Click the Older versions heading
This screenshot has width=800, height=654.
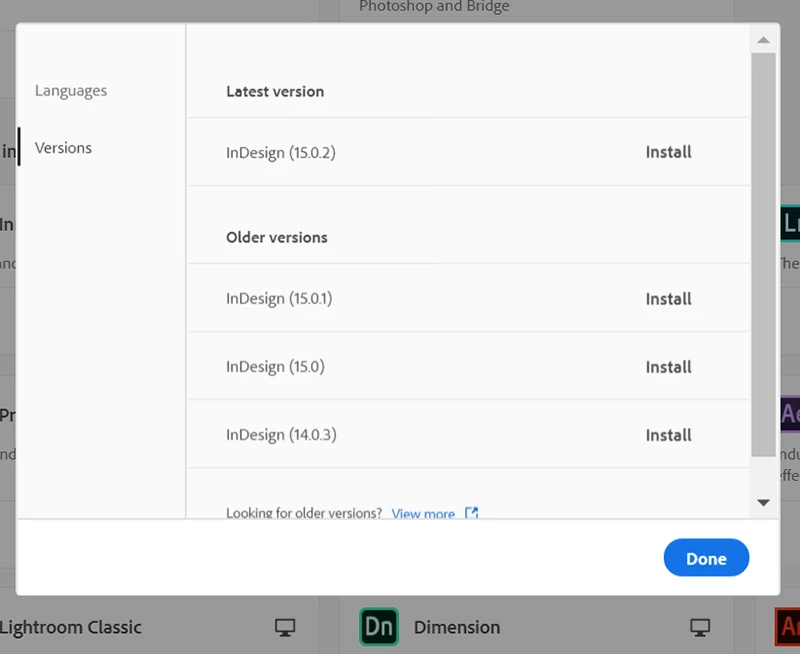[277, 238]
